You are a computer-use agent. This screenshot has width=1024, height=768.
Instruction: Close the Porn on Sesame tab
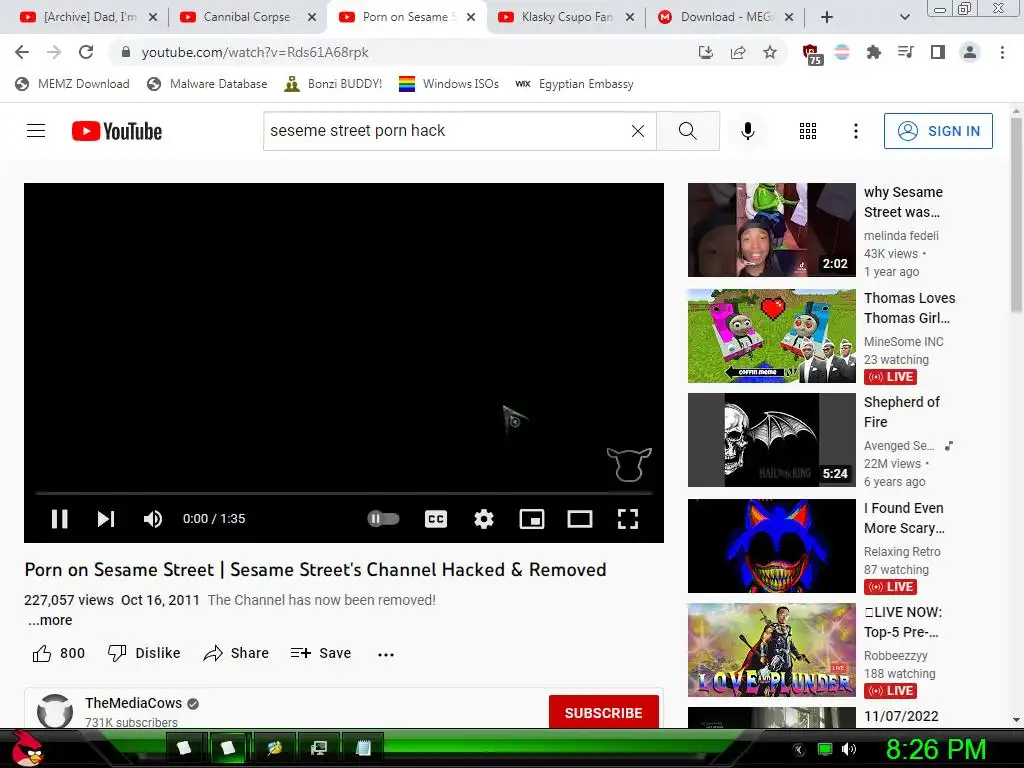471,17
